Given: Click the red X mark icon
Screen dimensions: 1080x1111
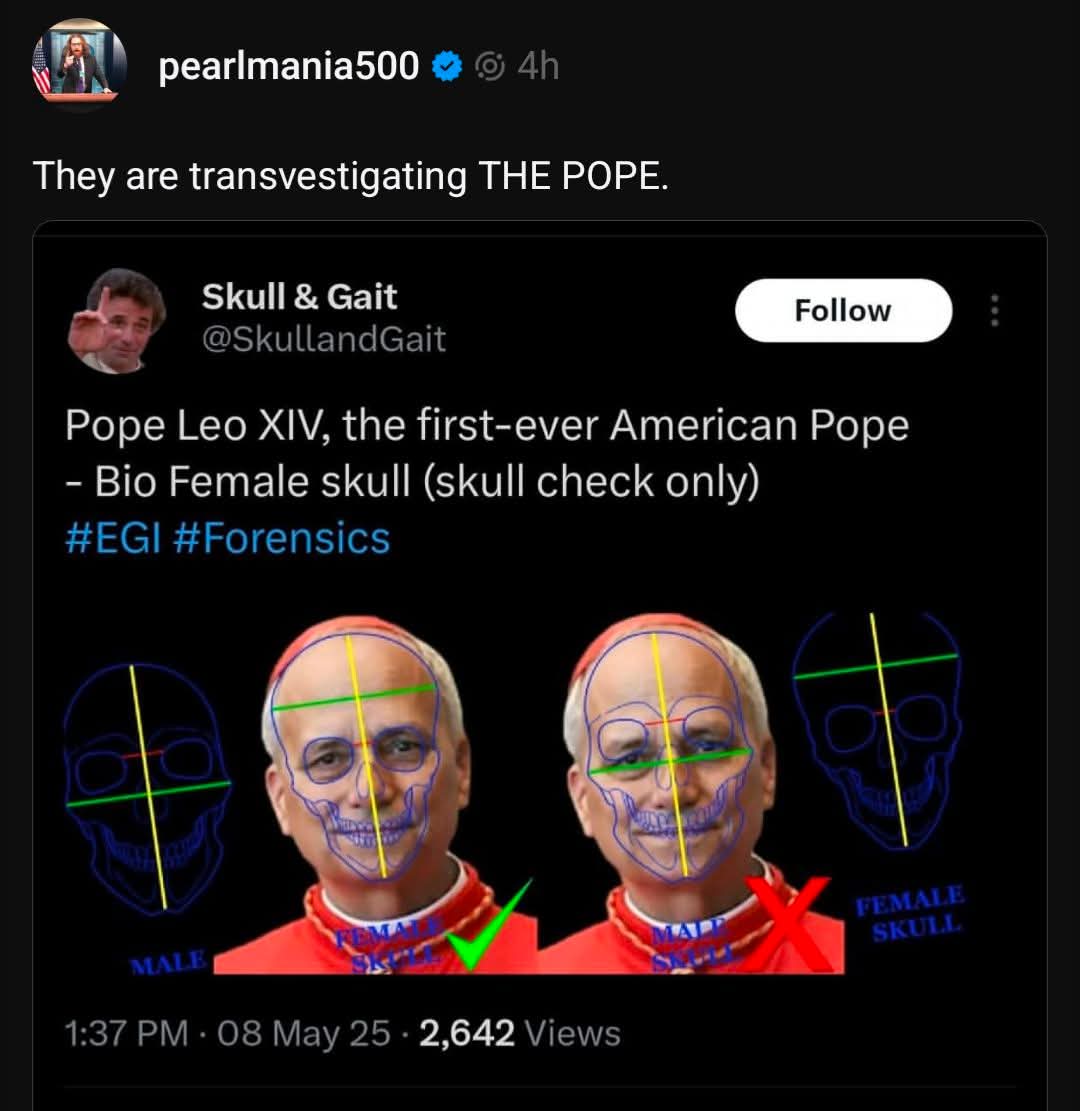Looking at the screenshot, I should coord(790,922).
